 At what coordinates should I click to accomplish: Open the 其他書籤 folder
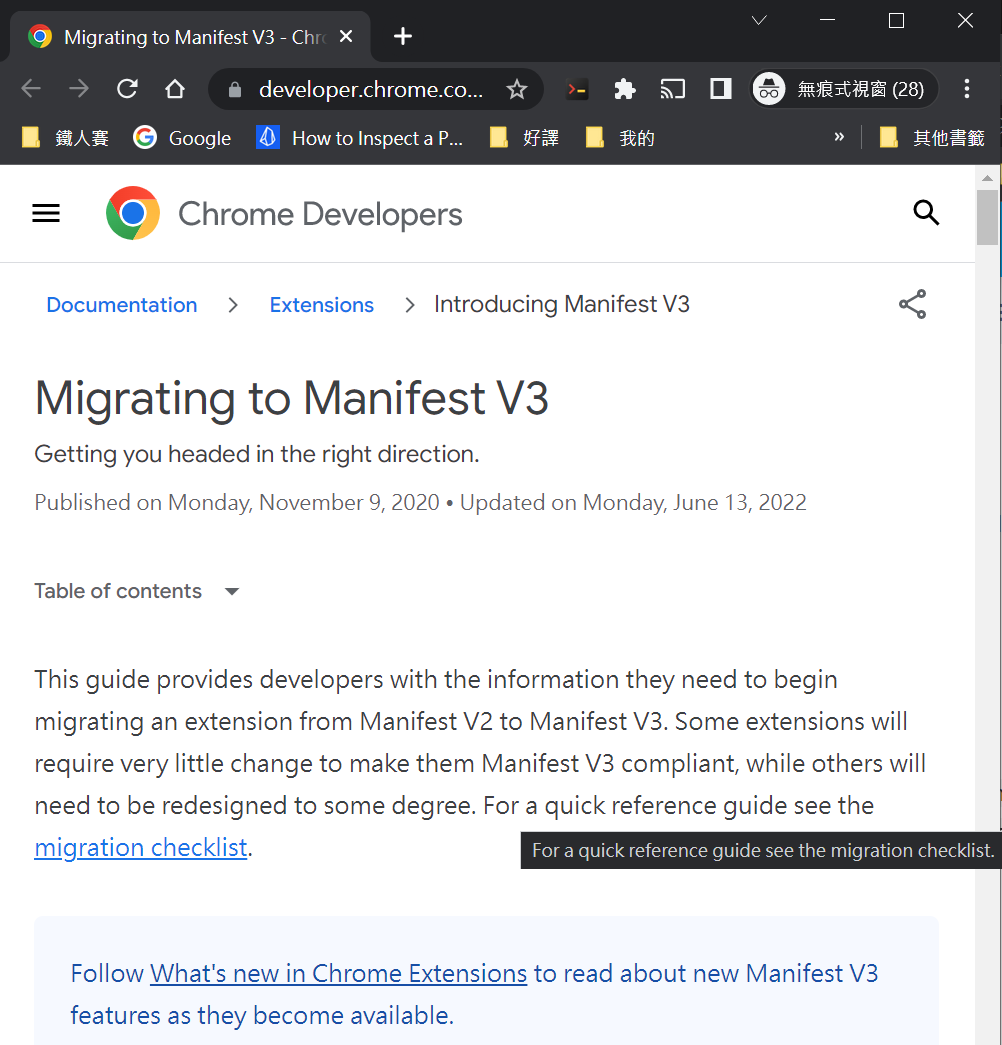point(932,138)
